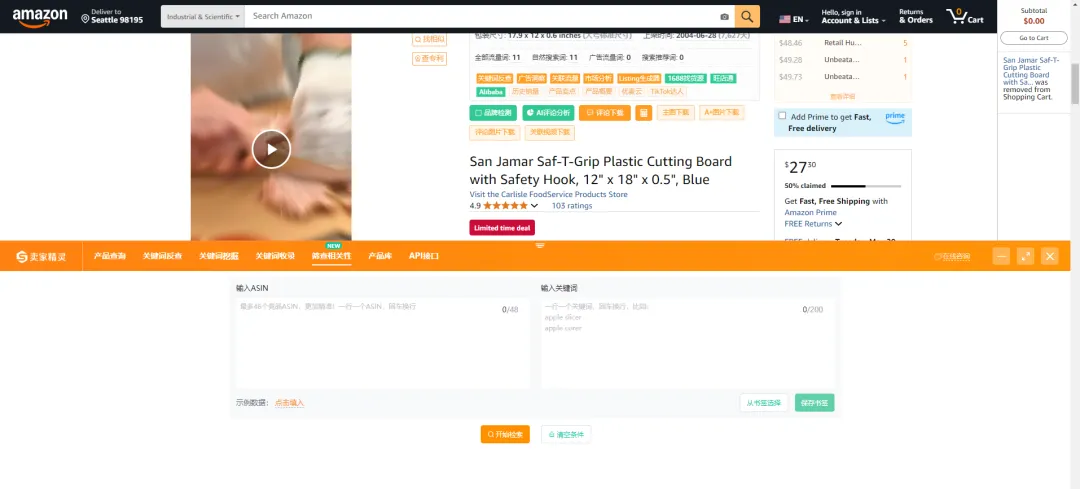Screen dimensions: 1080x489
Task: Open the 关键词挖掘 tab
Action: (219, 256)
